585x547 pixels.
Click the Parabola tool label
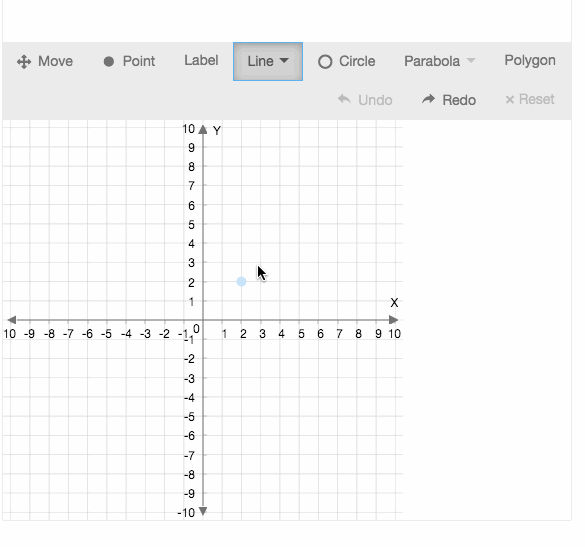[432, 61]
